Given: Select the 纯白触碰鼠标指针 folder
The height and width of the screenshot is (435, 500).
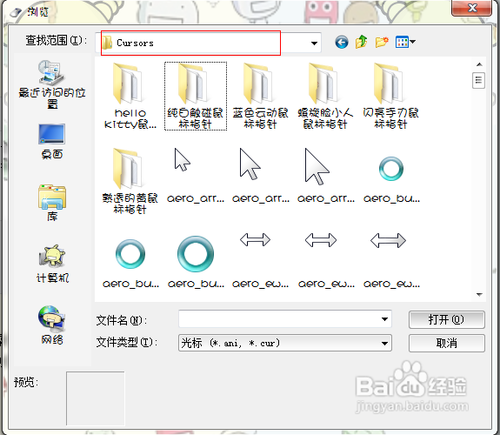Looking at the screenshot, I should coord(195,96).
